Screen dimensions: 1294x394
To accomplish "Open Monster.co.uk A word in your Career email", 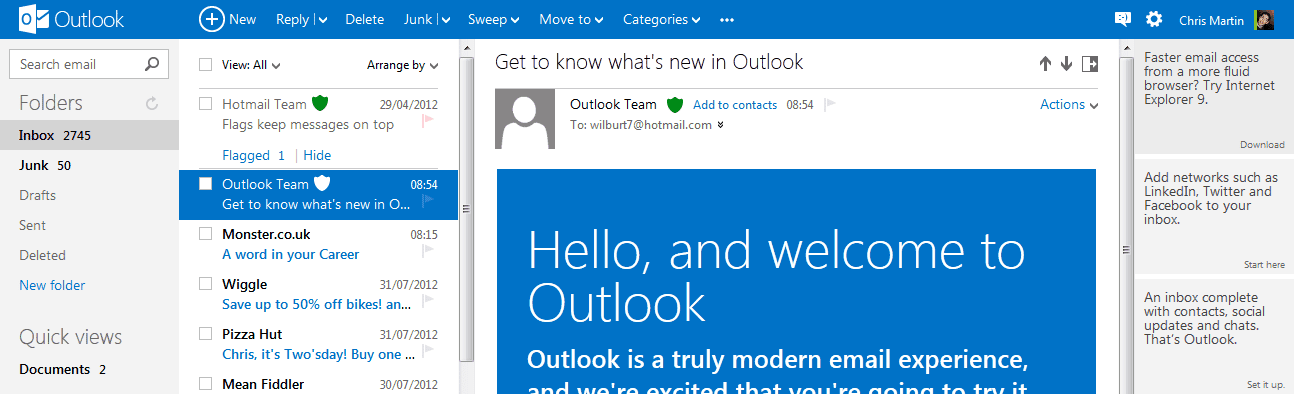I will [318, 244].
